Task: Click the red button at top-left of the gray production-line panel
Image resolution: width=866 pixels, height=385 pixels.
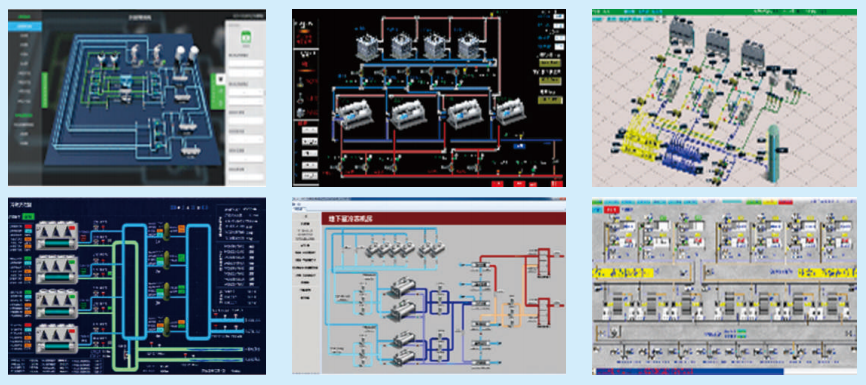Action: 611,210
